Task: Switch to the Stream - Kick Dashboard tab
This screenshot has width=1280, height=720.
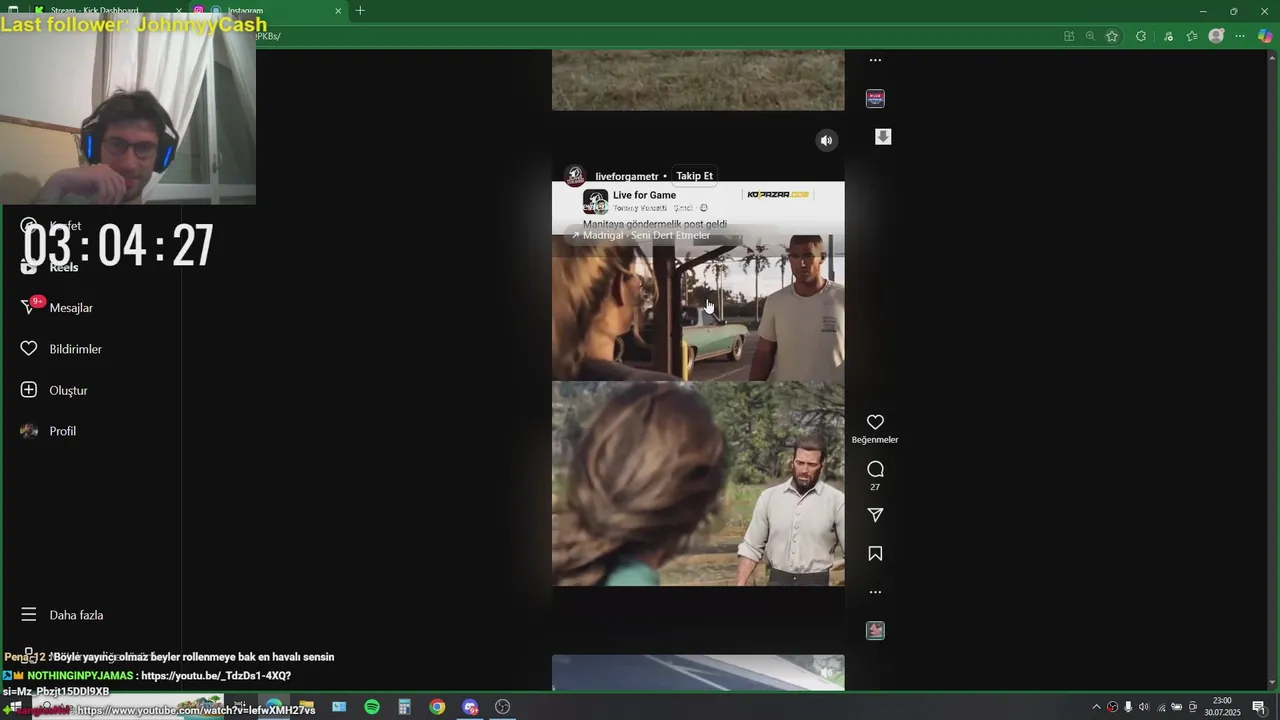Action: [x=95, y=11]
